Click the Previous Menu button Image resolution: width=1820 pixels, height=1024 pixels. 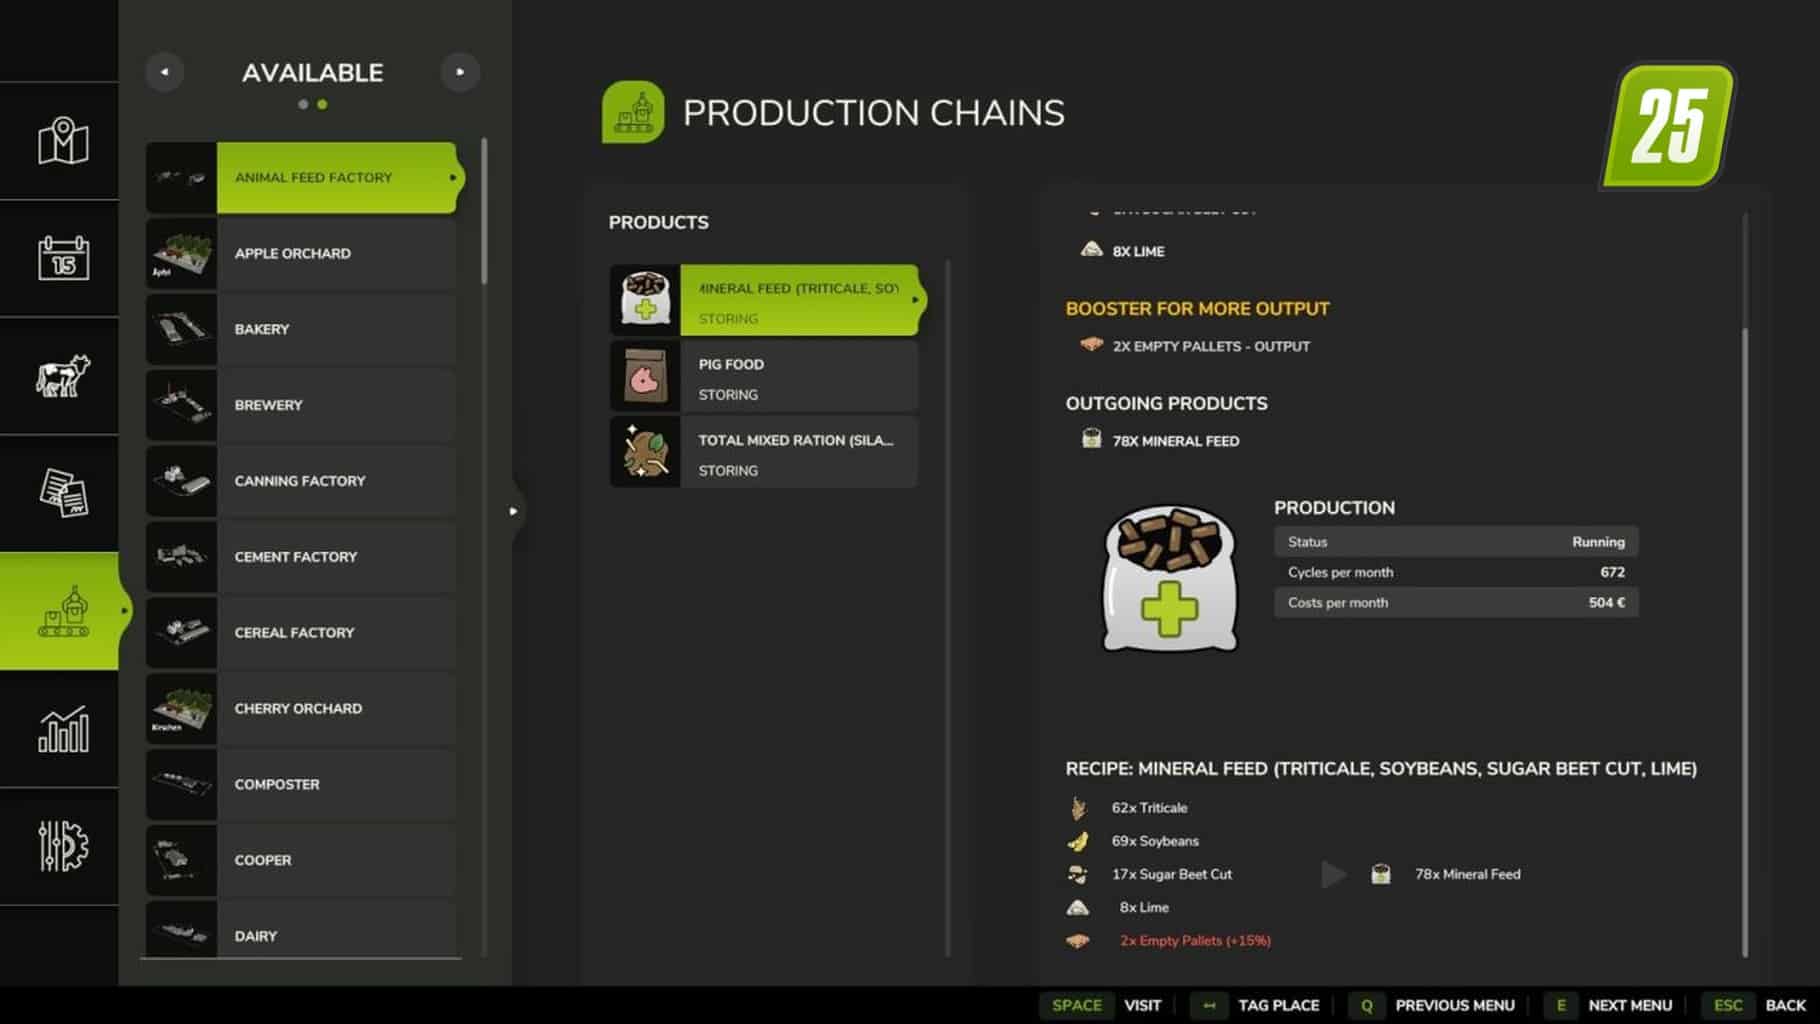[x=1432, y=1005]
